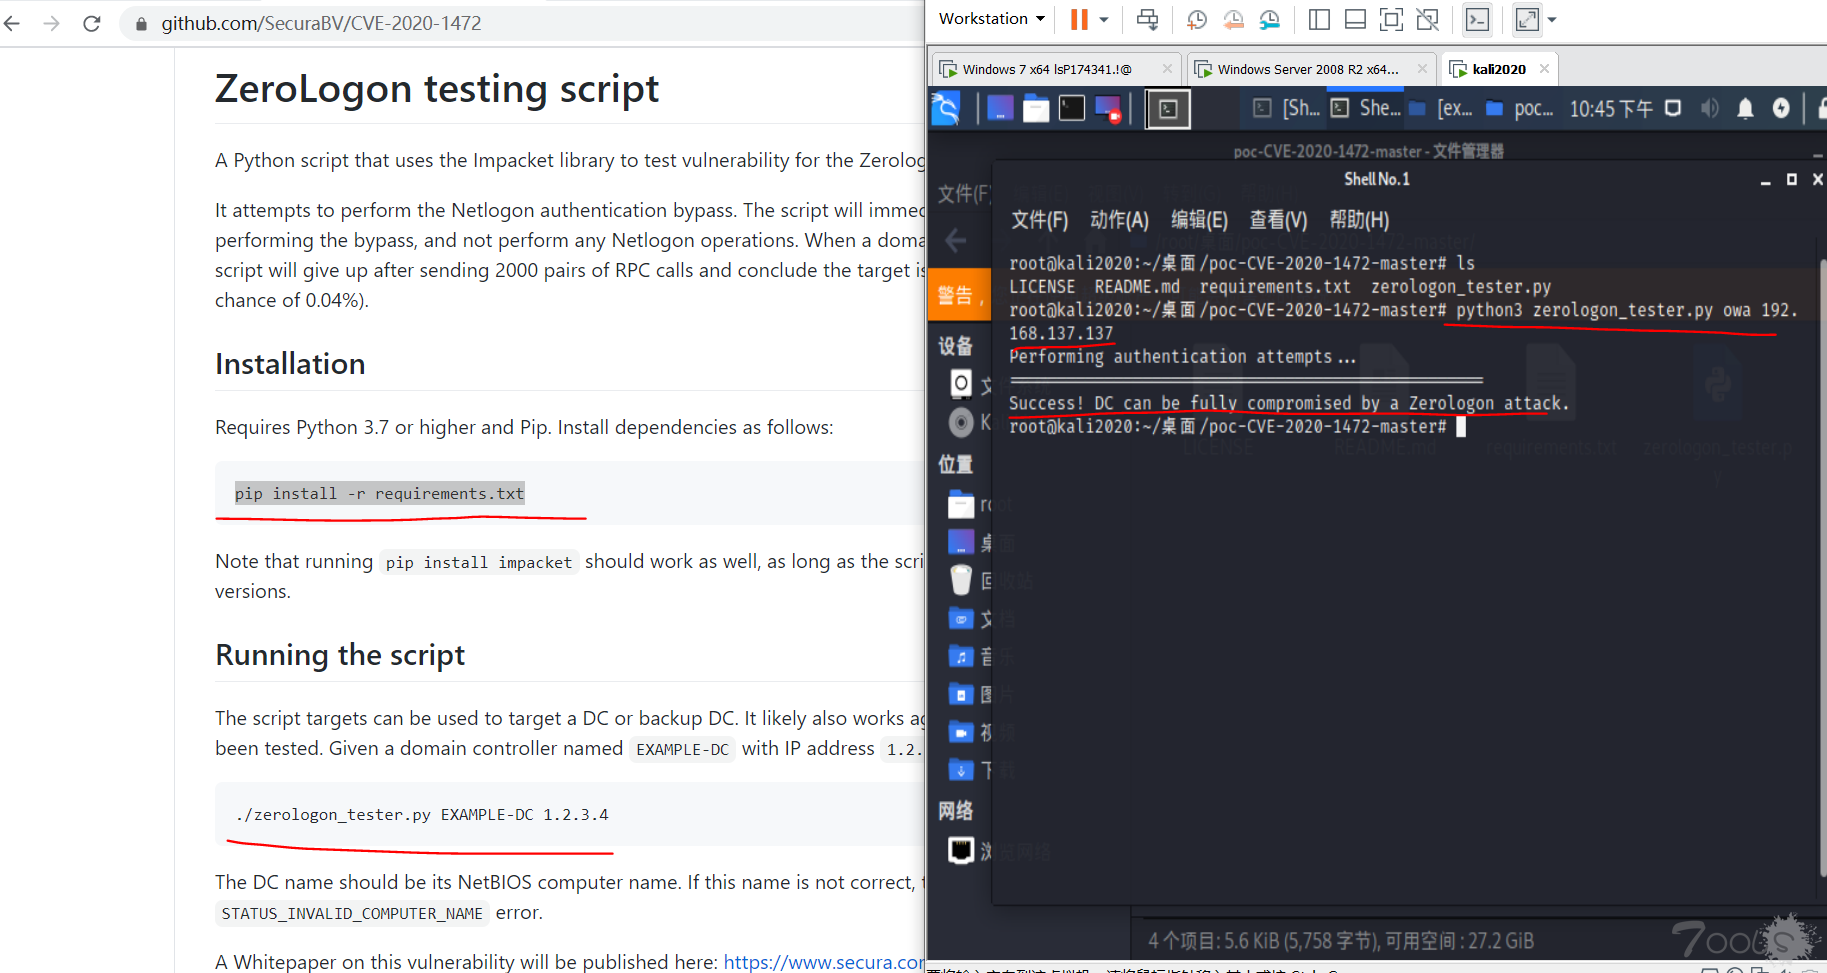Click the unity mode icon in VMware

point(1428,19)
